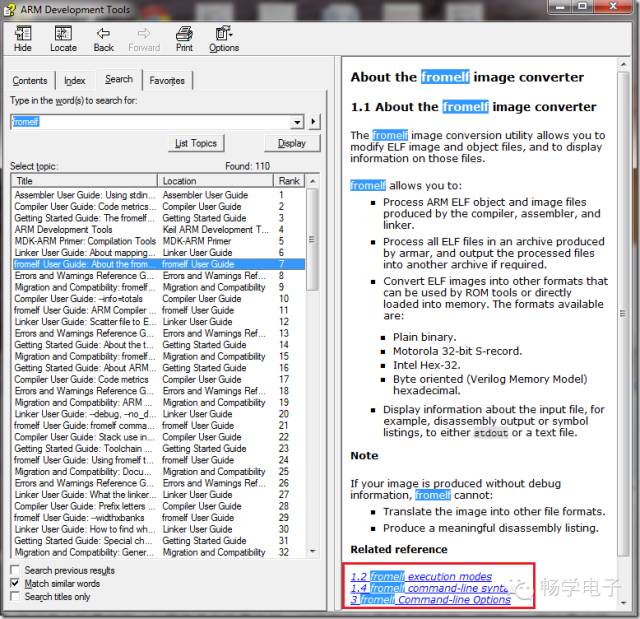Sort results by Location column header
The width and height of the screenshot is (640, 619).
216,180
